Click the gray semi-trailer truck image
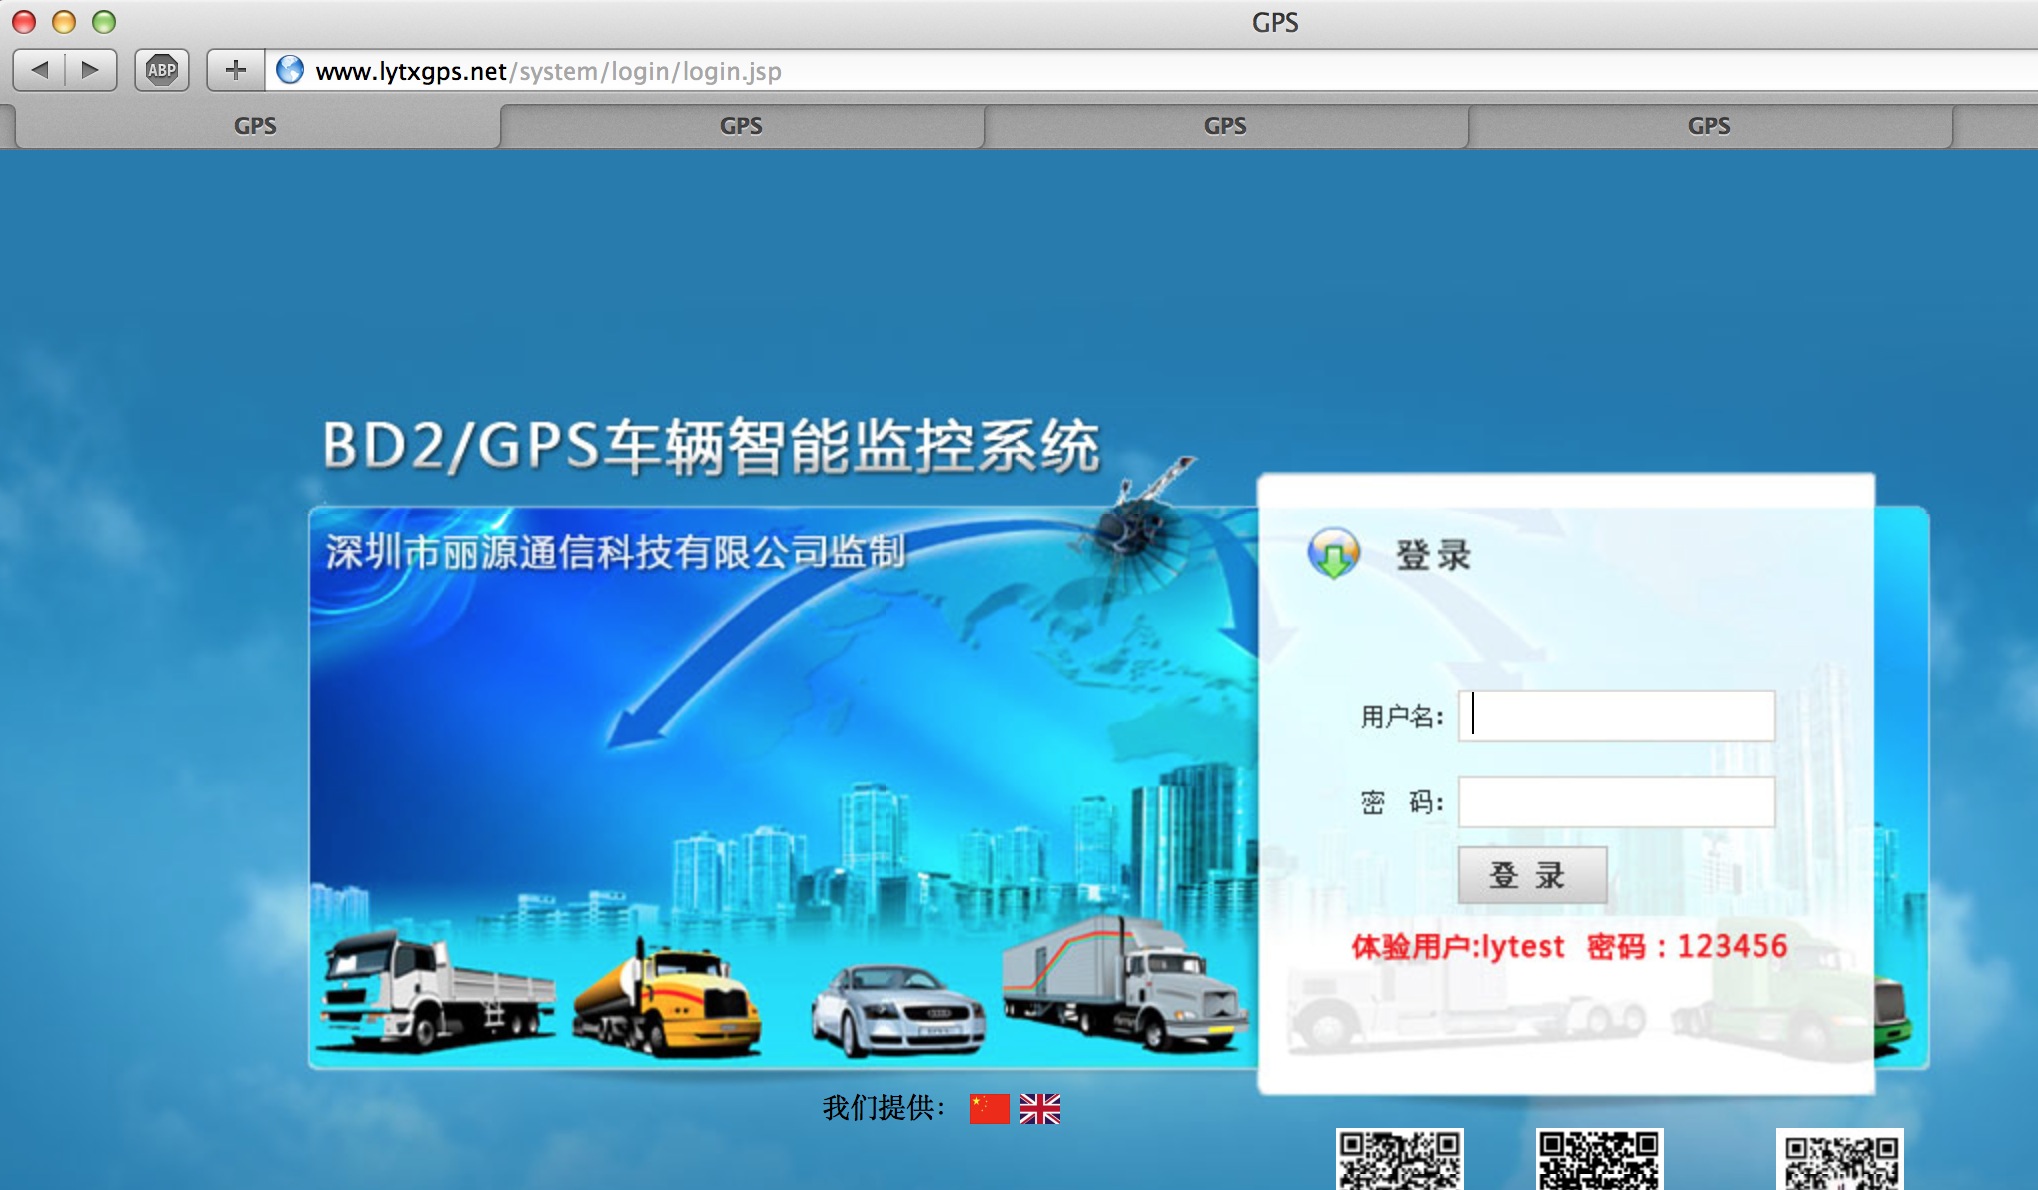2038x1190 pixels. coord(1126,982)
